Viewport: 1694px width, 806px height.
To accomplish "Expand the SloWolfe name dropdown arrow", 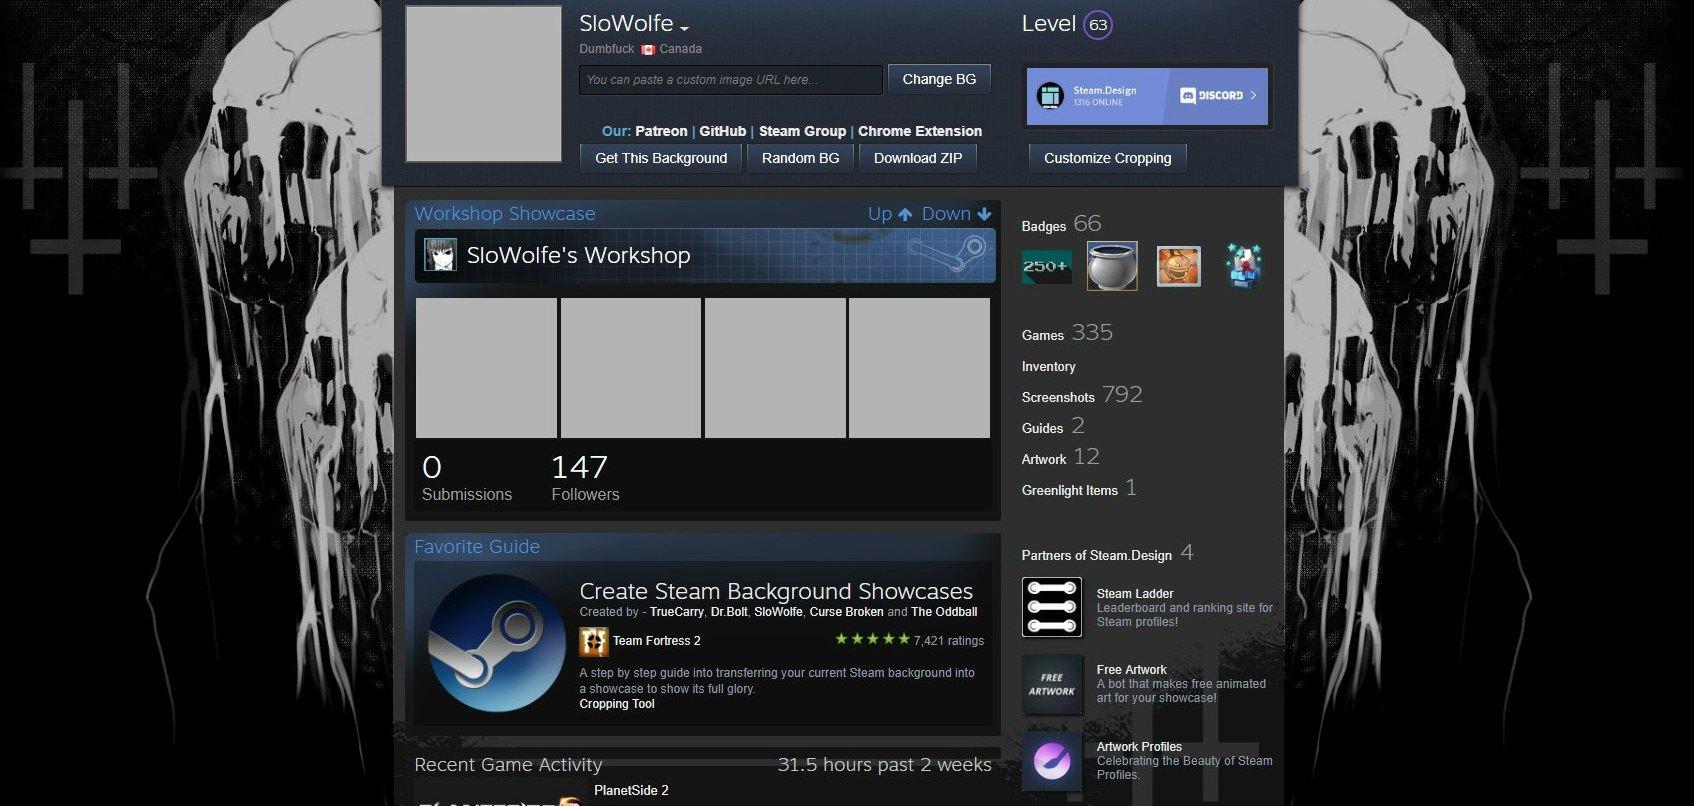I will pyautogui.click(x=684, y=29).
